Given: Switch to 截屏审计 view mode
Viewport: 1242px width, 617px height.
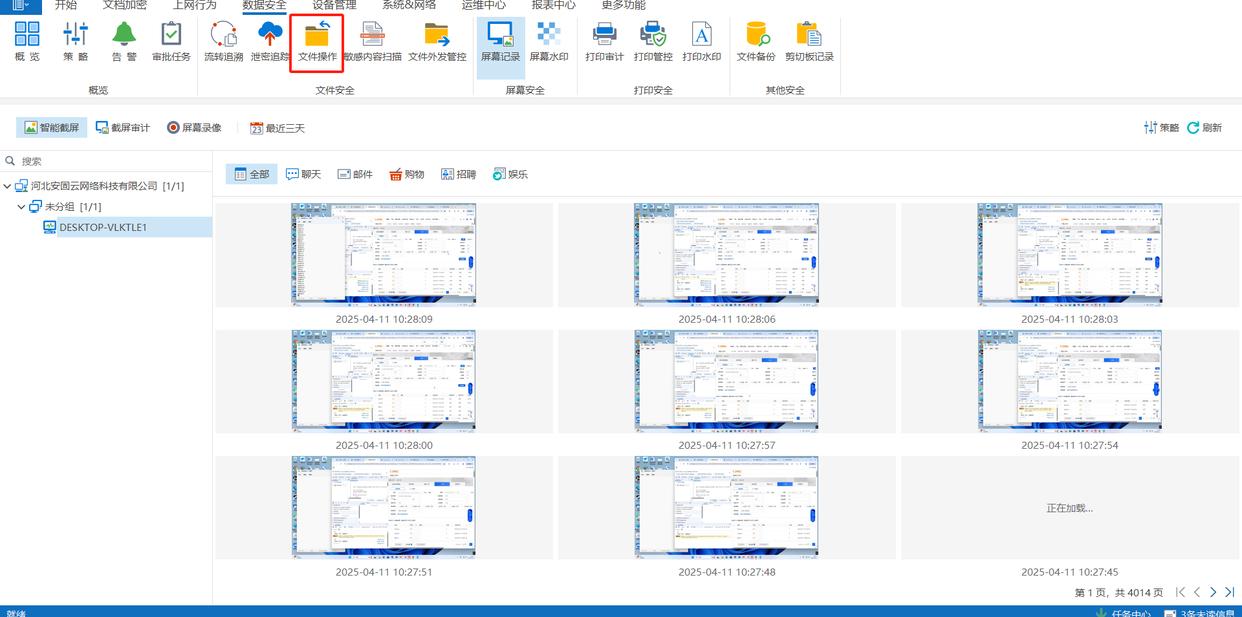Looking at the screenshot, I should pos(123,128).
